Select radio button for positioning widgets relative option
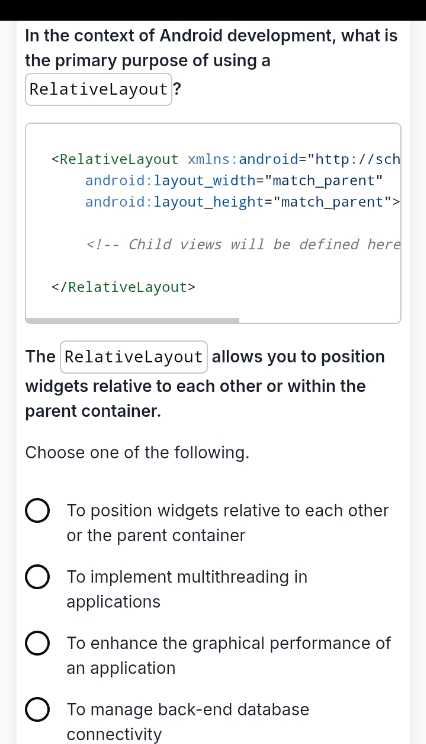The width and height of the screenshot is (426, 744). (37, 511)
